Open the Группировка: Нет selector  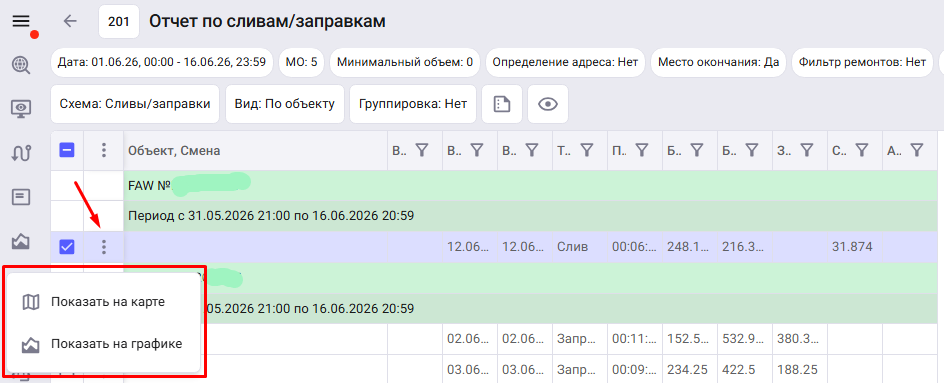tap(413, 104)
